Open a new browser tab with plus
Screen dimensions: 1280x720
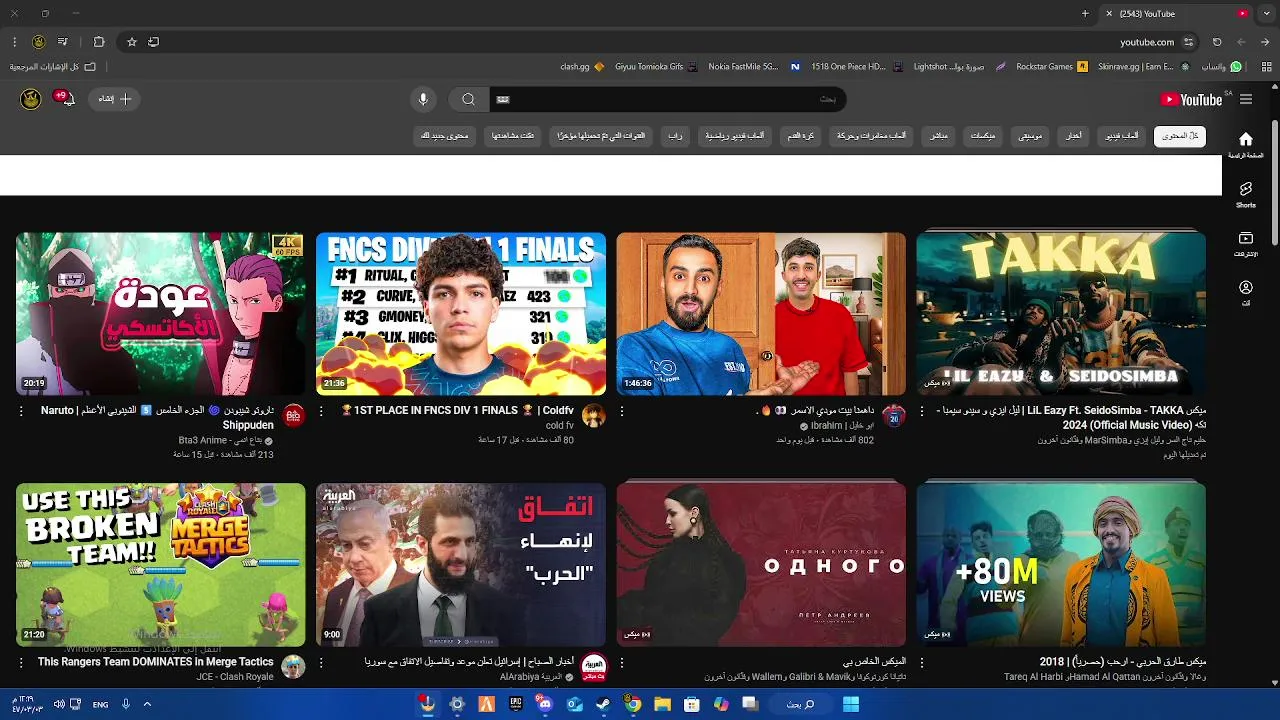click(x=1085, y=13)
